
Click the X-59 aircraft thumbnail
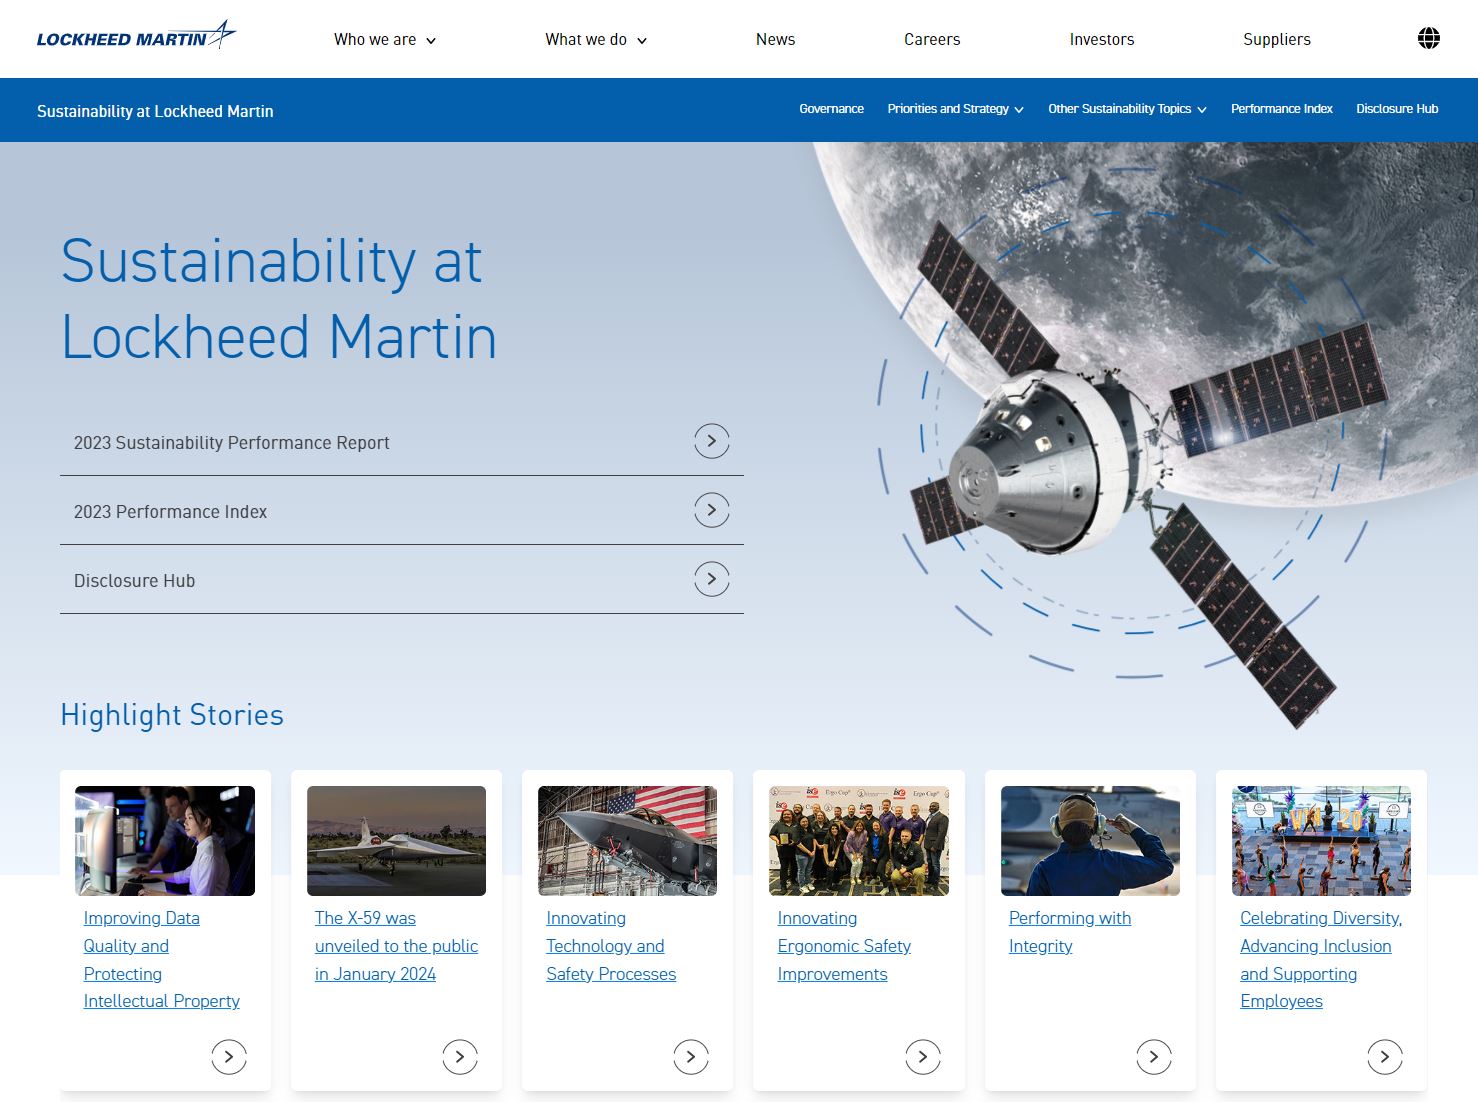pos(396,841)
